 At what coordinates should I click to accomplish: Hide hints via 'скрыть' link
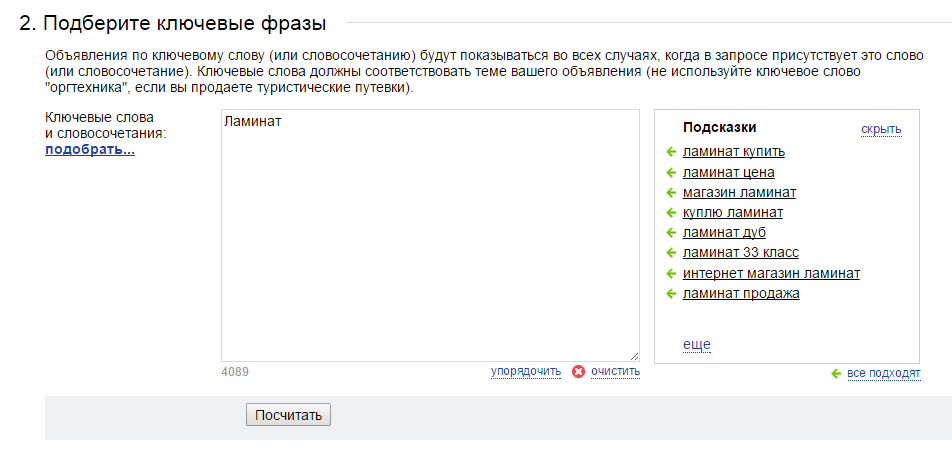881,129
